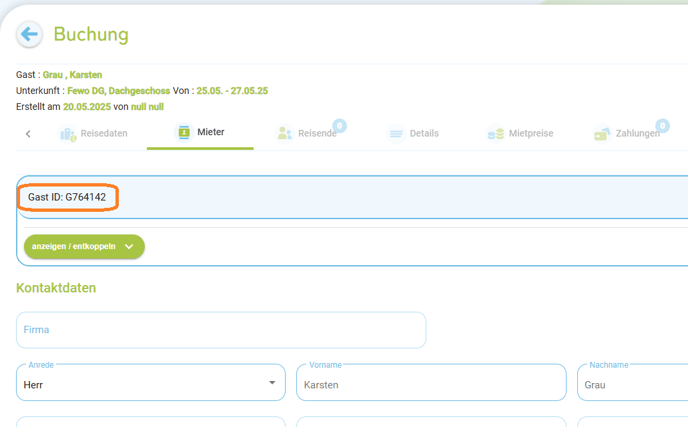This screenshot has width=688, height=427.
Task: Click the guest name Grau, Karsten
Action: click(72, 75)
